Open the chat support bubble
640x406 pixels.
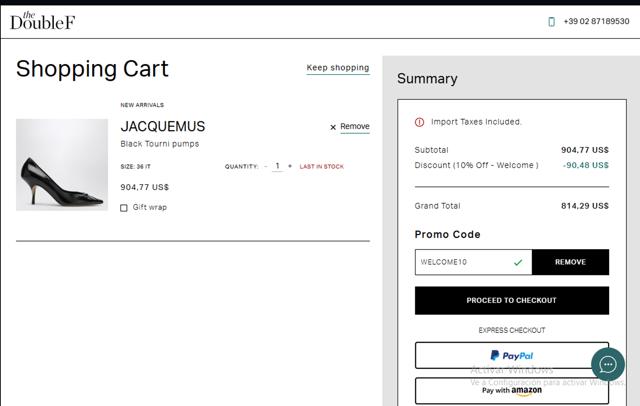click(607, 364)
